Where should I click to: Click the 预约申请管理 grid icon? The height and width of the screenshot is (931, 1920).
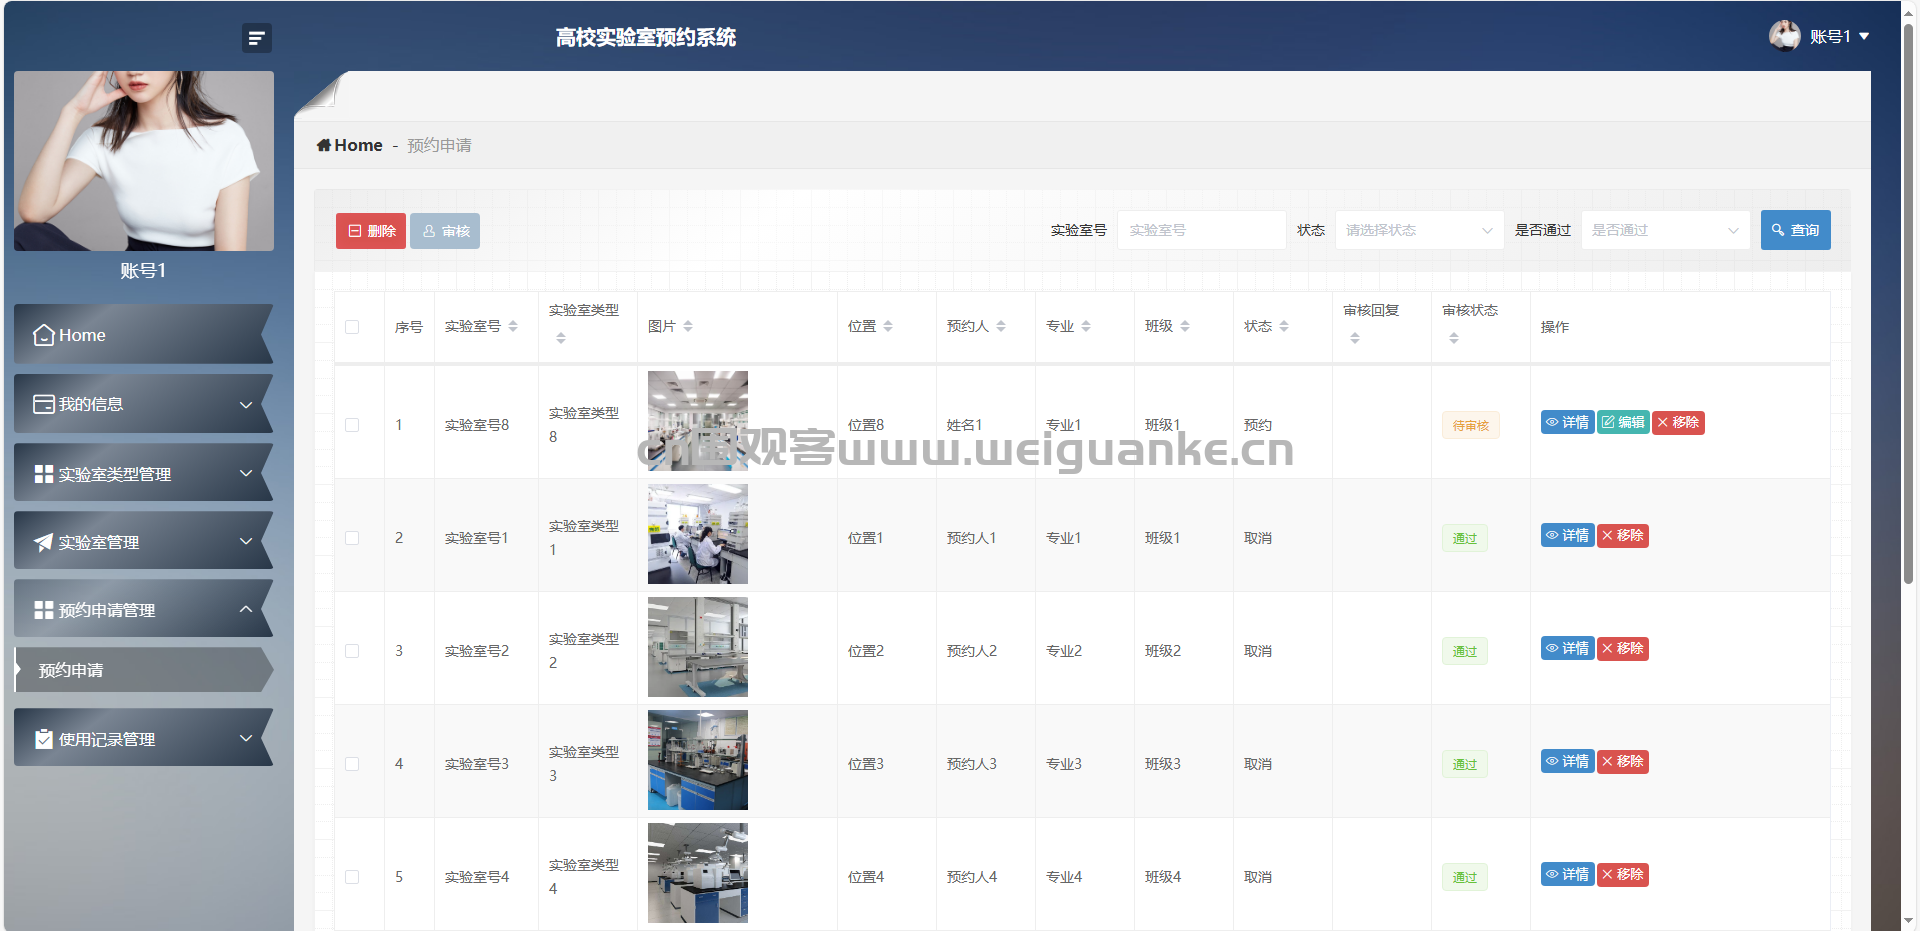44,610
